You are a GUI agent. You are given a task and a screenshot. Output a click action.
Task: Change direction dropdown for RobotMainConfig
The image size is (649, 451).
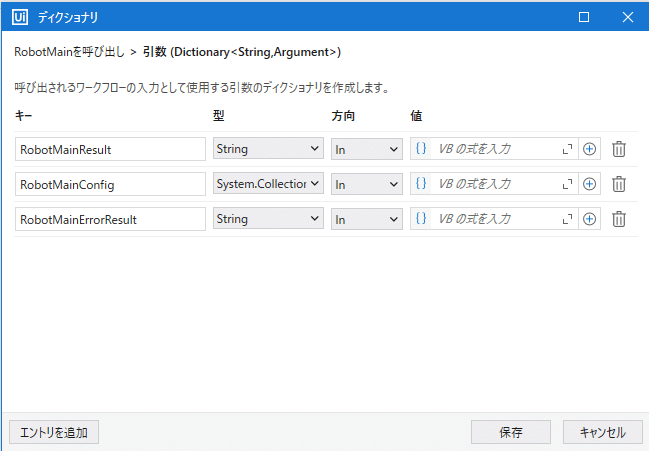click(367, 185)
